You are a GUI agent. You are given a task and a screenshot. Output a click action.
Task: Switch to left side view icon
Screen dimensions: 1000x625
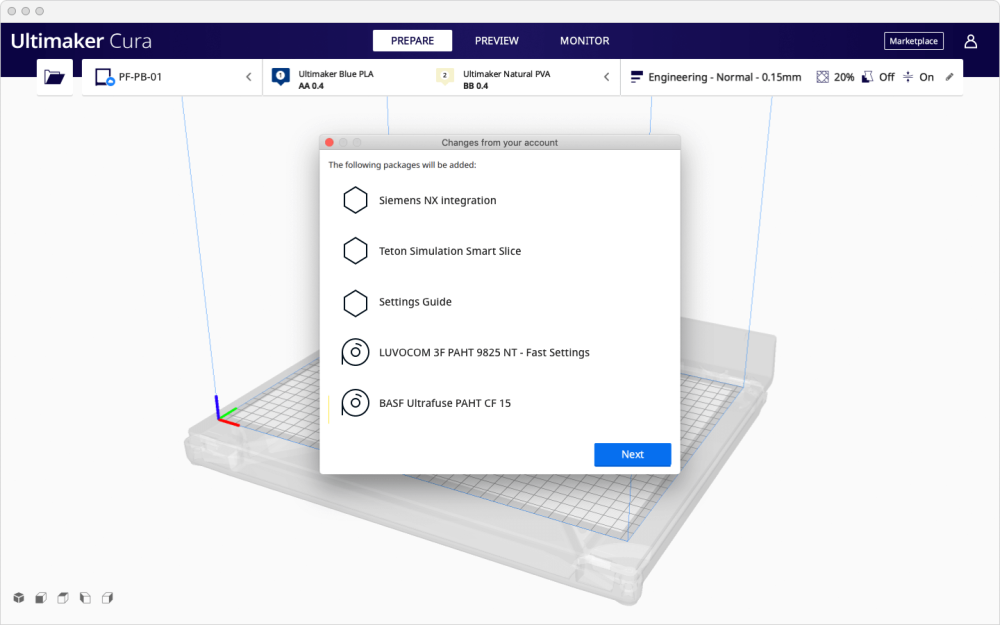85,598
